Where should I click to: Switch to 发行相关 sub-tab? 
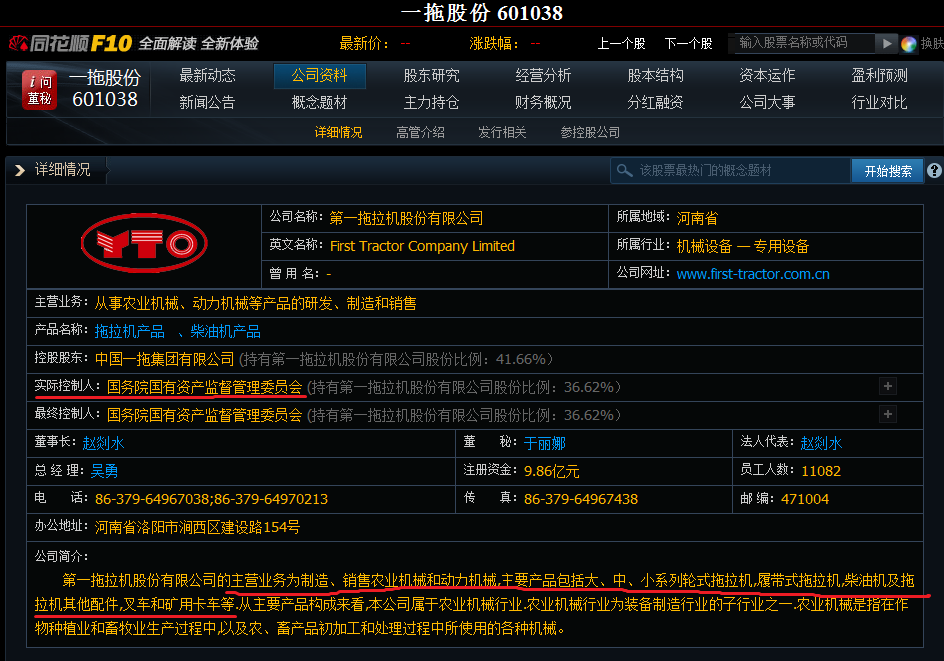(x=502, y=132)
